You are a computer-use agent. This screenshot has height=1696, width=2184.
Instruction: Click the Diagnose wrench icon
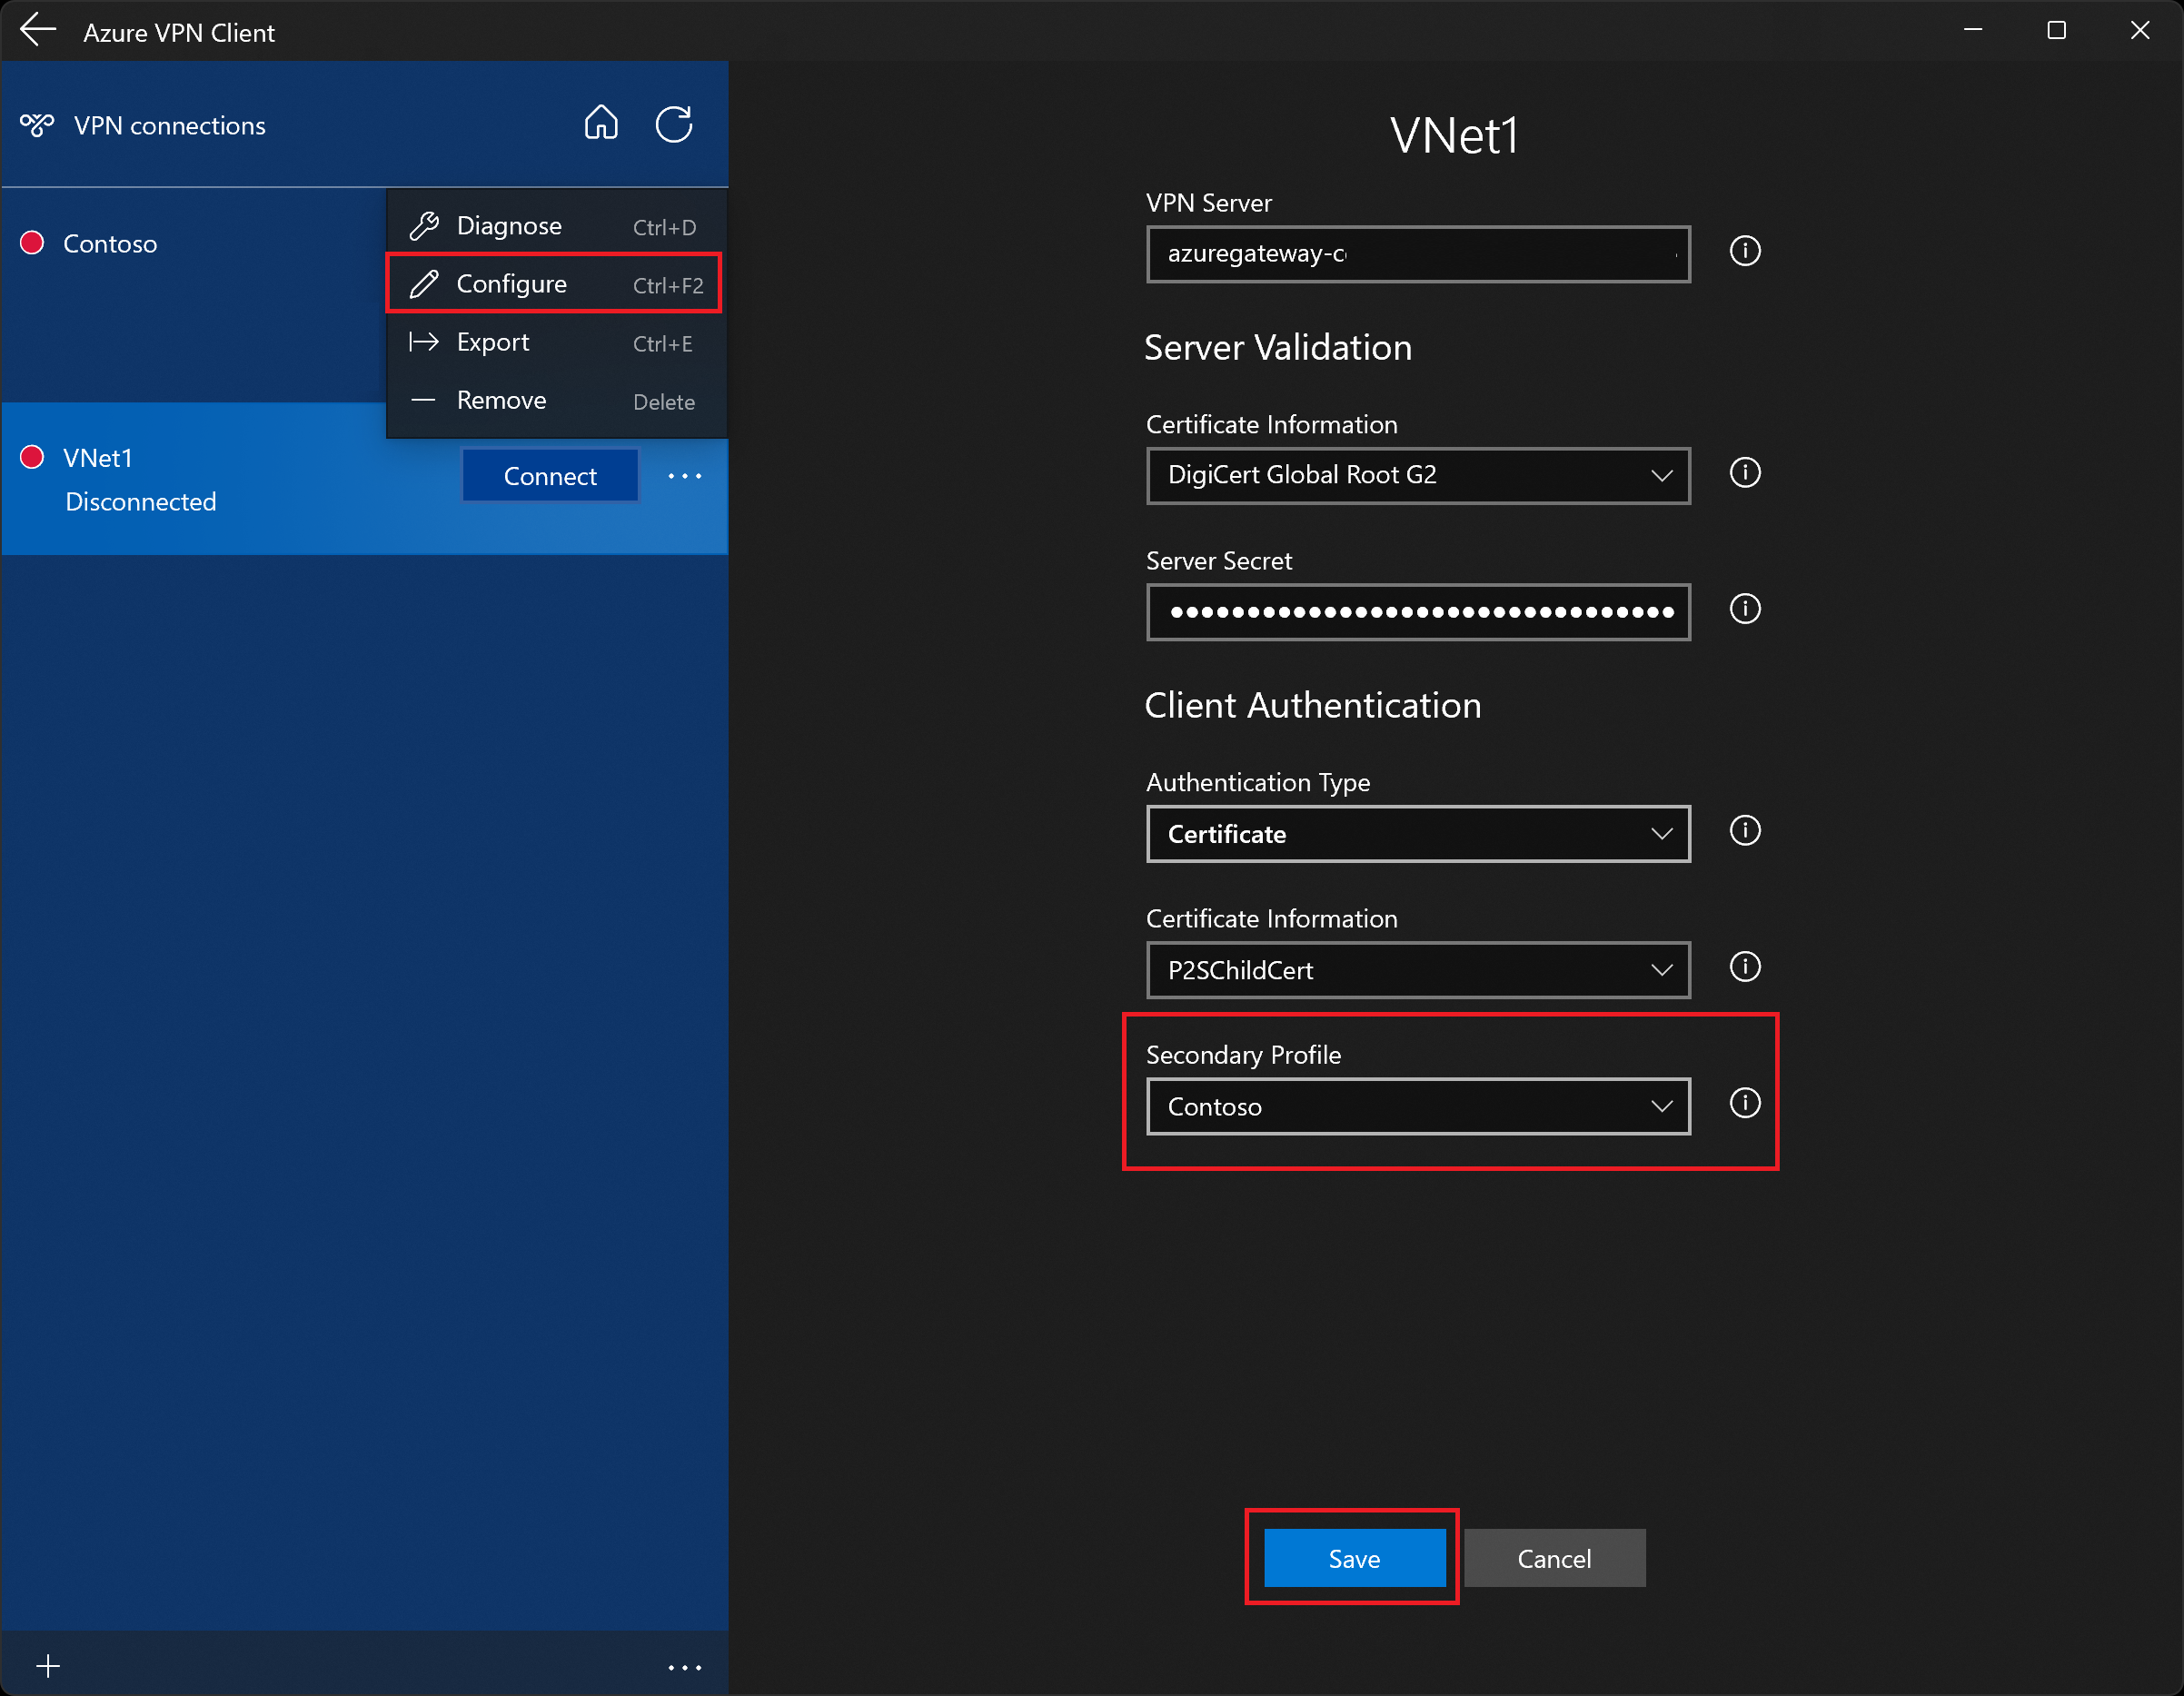click(424, 226)
